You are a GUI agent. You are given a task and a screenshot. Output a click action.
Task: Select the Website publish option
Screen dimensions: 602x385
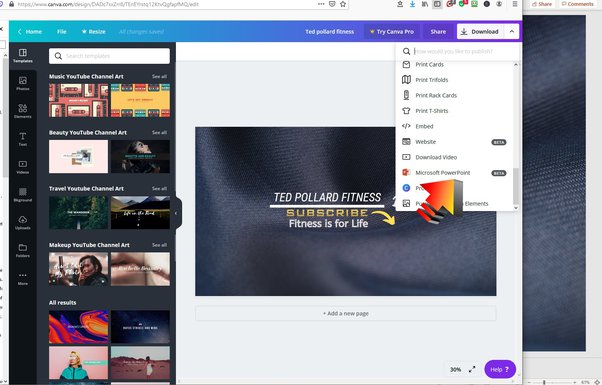click(x=455, y=142)
